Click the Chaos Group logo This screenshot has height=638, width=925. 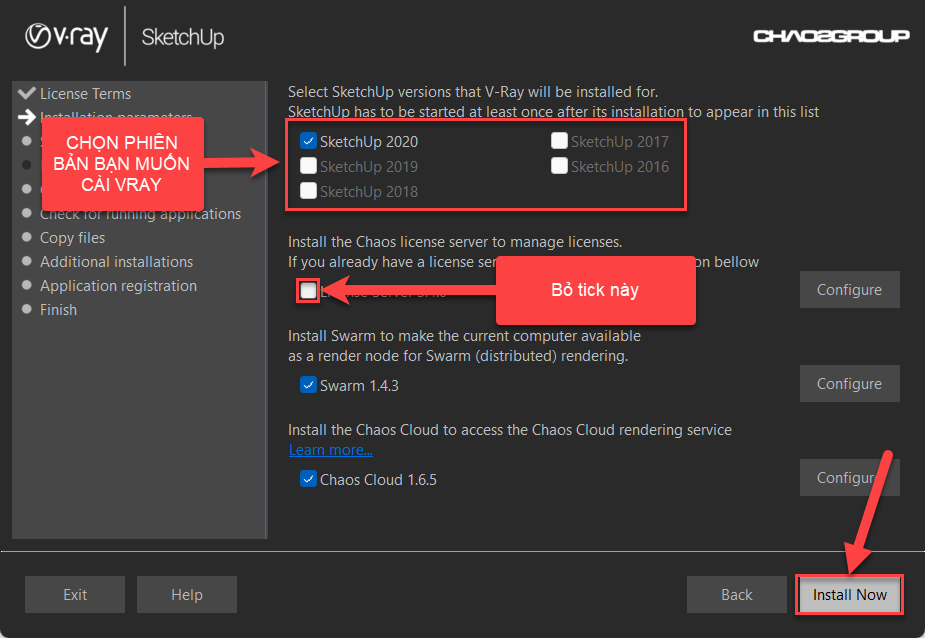click(x=831, y=37)
